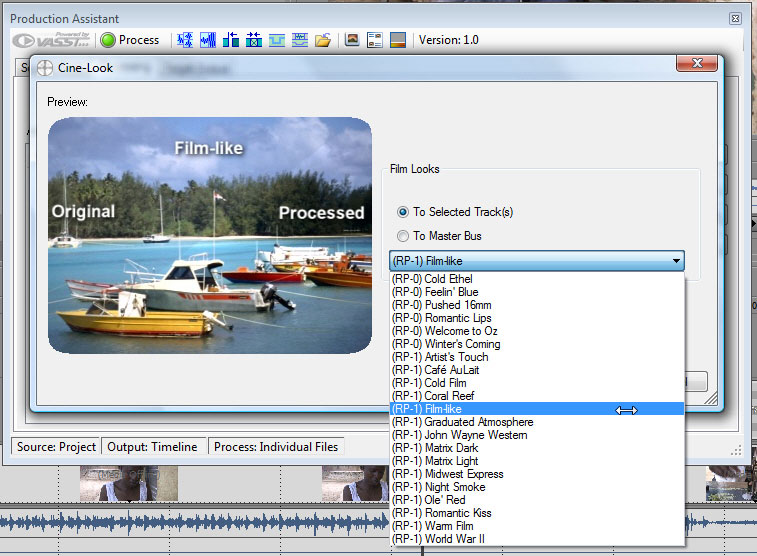Click the VASST logo in toolbar
Screen dimensions: 757x556
[x=51, y=40]
